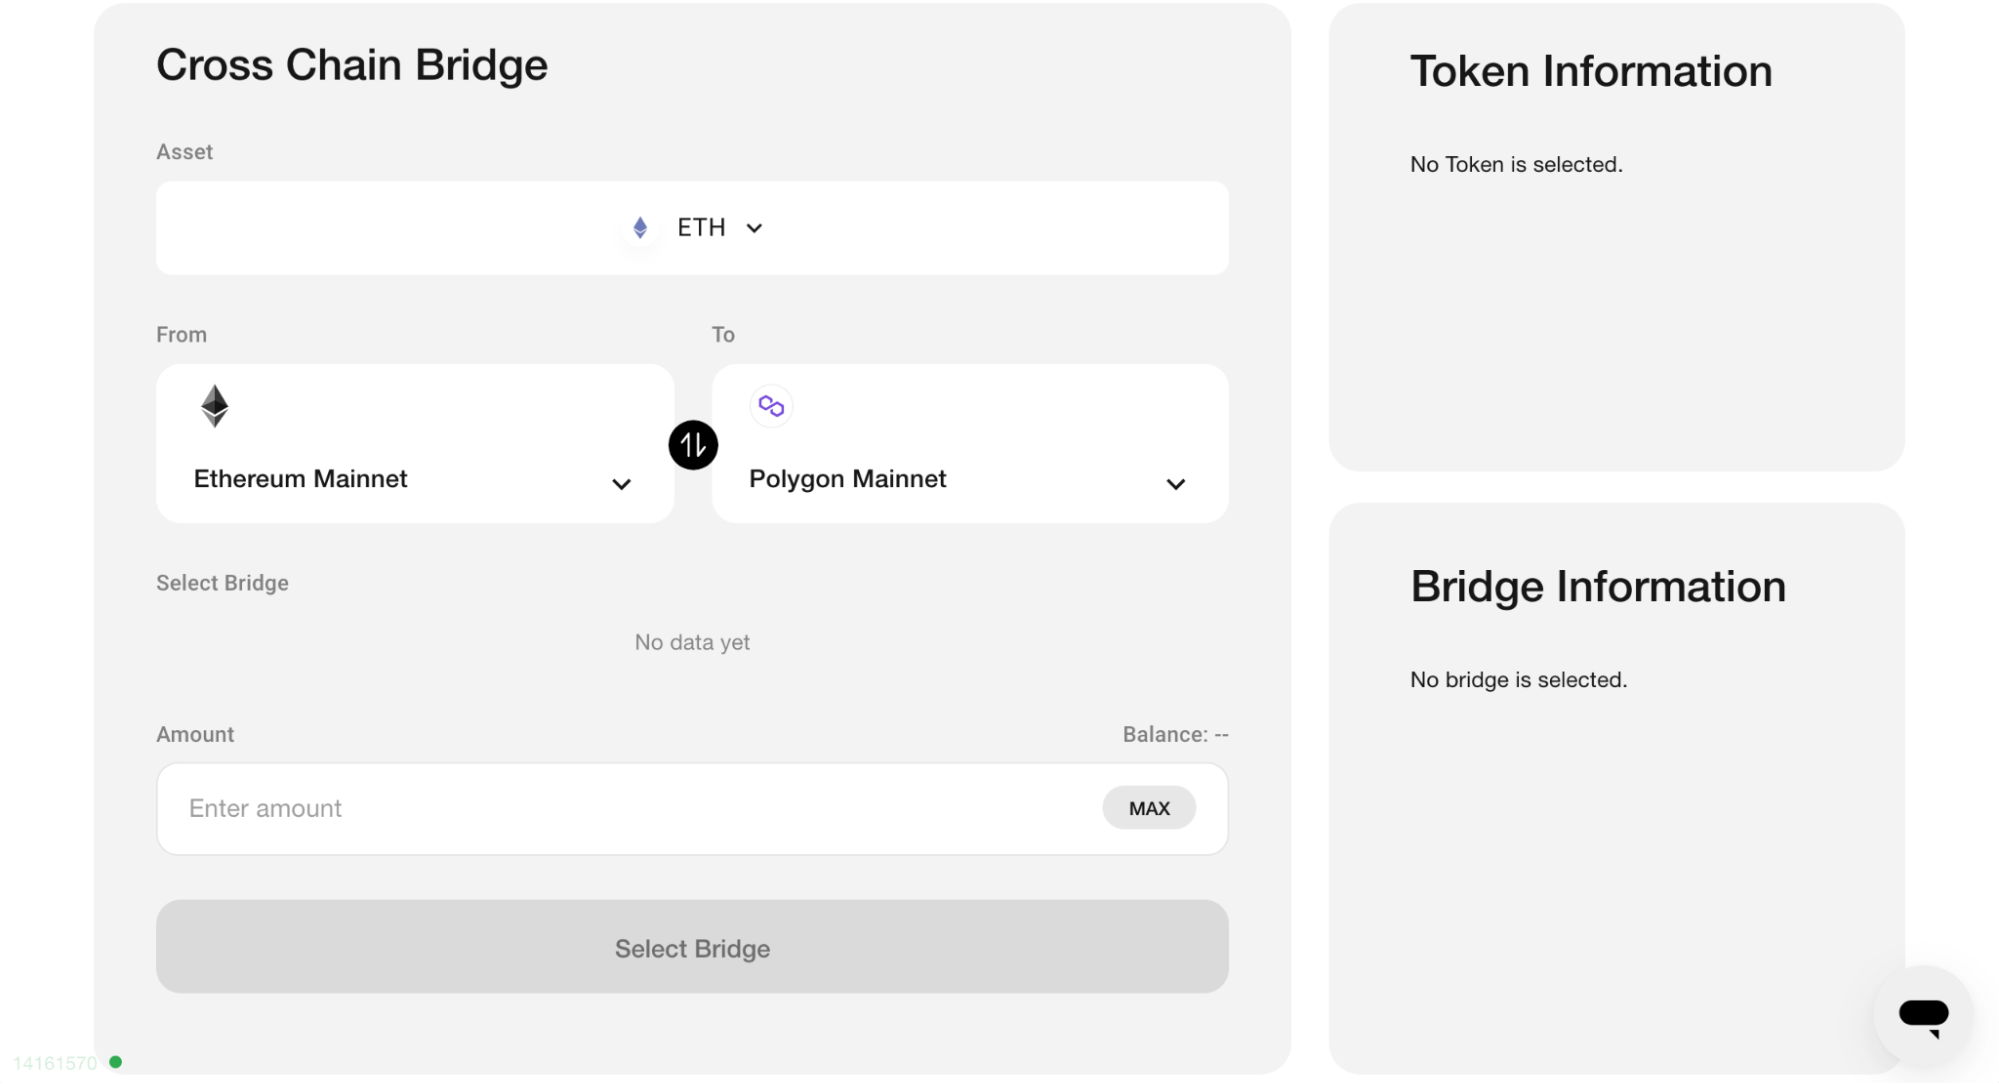This screenshot has width=1999, height=1084.
Task: Select the Ethereum Mainnet network label
Action: pos(300,479)
